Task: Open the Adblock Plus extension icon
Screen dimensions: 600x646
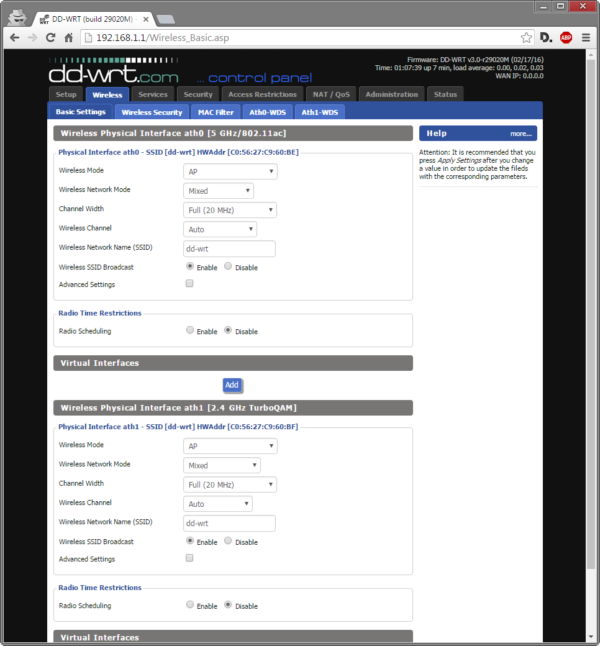Action: pyautogui.click(x=566, y=37)
